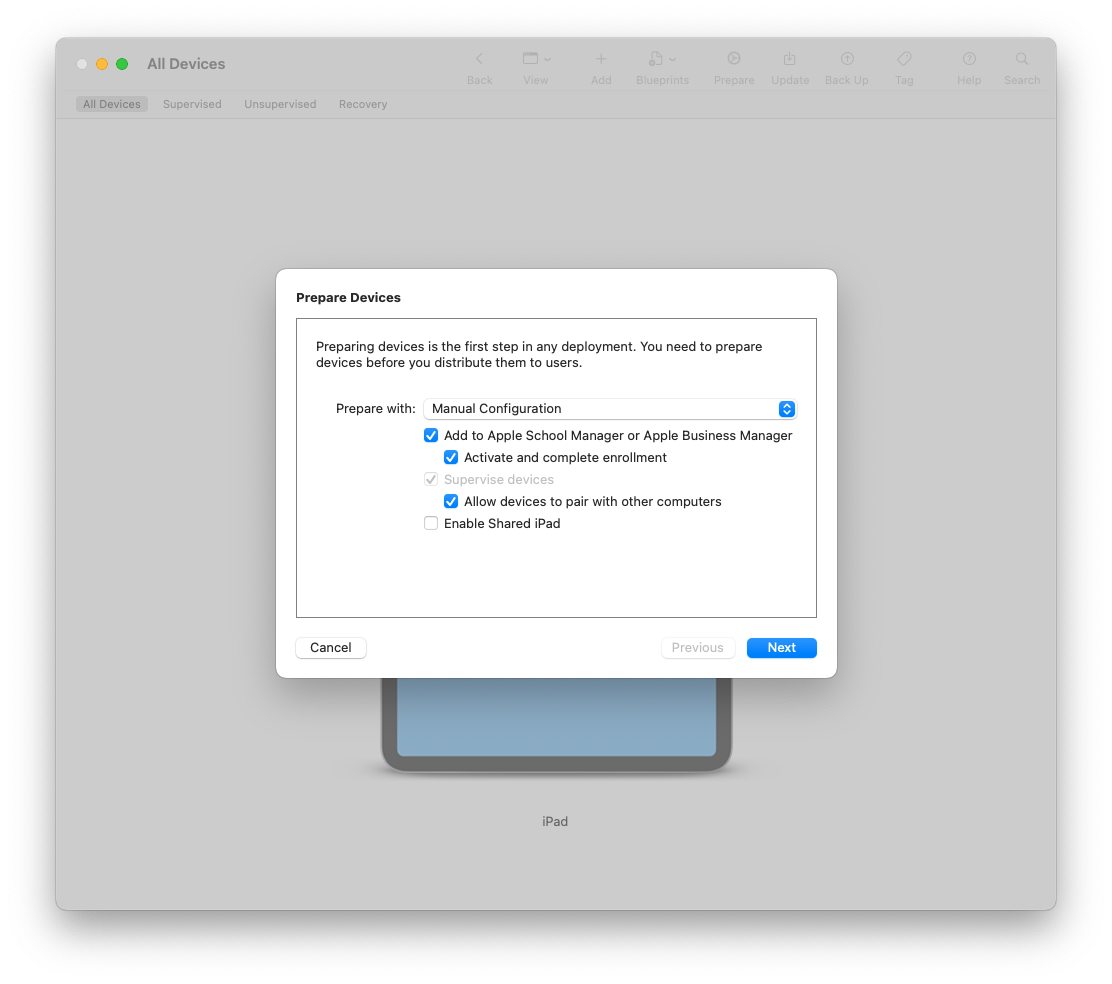Viewport: 1112px width, 984px height.
Task: Switch to the Recovery tab
Action: click(363, 104)
